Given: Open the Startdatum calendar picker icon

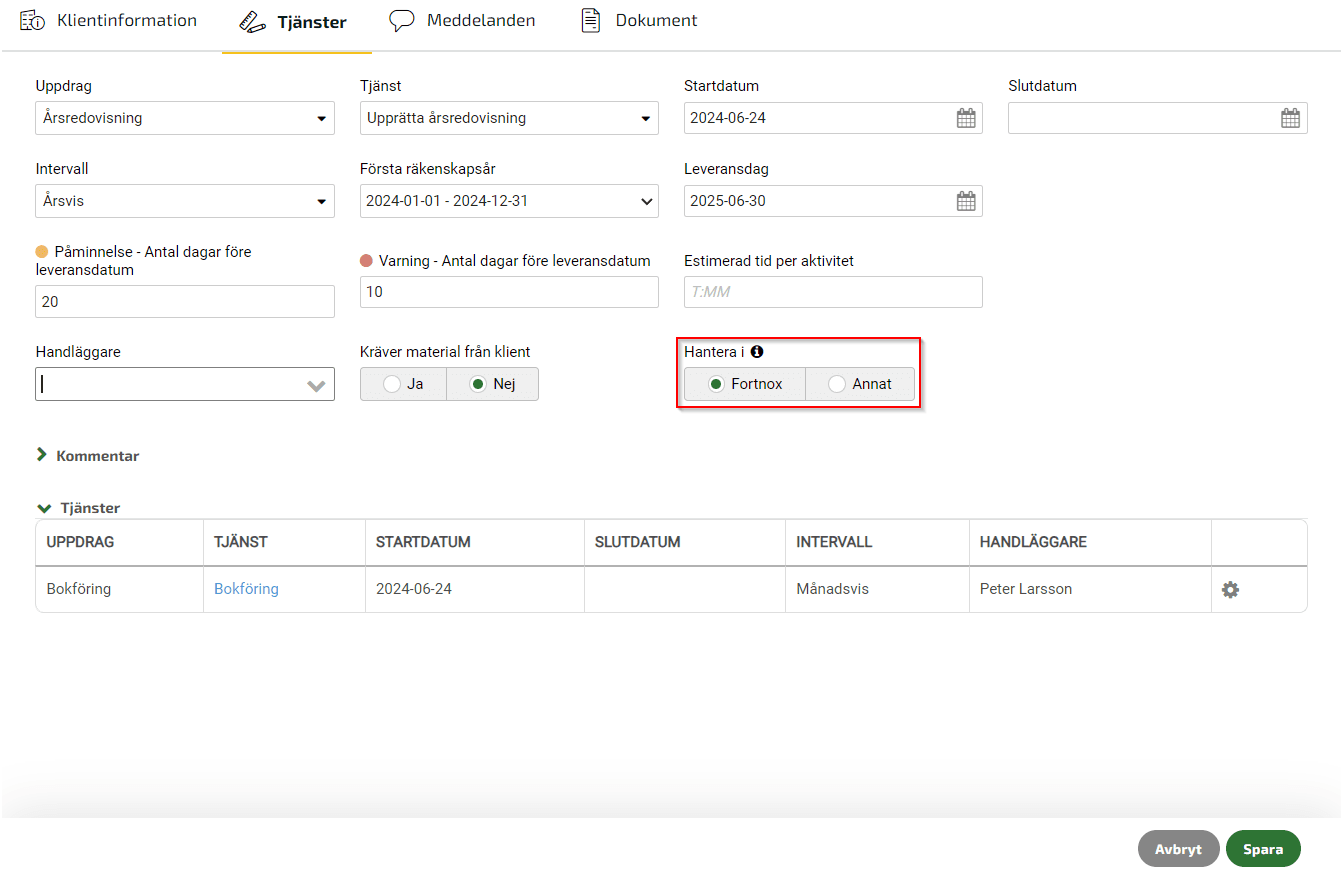Looking at the screenshot, I should (965, 118).
